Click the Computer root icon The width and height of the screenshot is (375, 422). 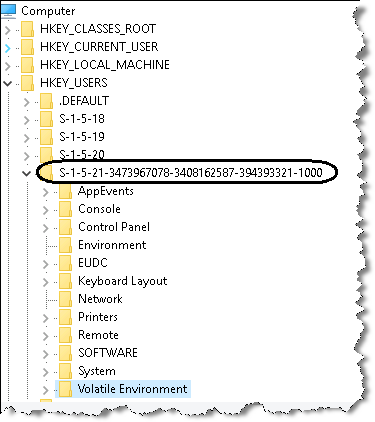[8, 11]
